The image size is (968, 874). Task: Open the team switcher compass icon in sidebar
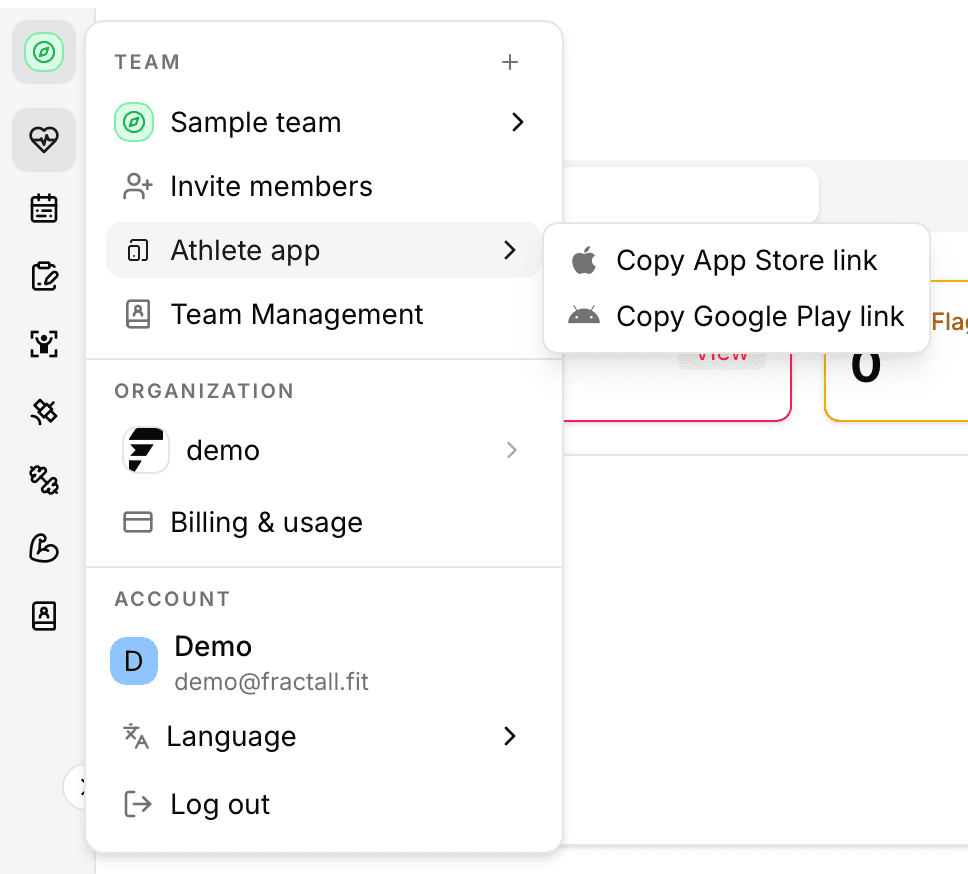click(44, 52)
